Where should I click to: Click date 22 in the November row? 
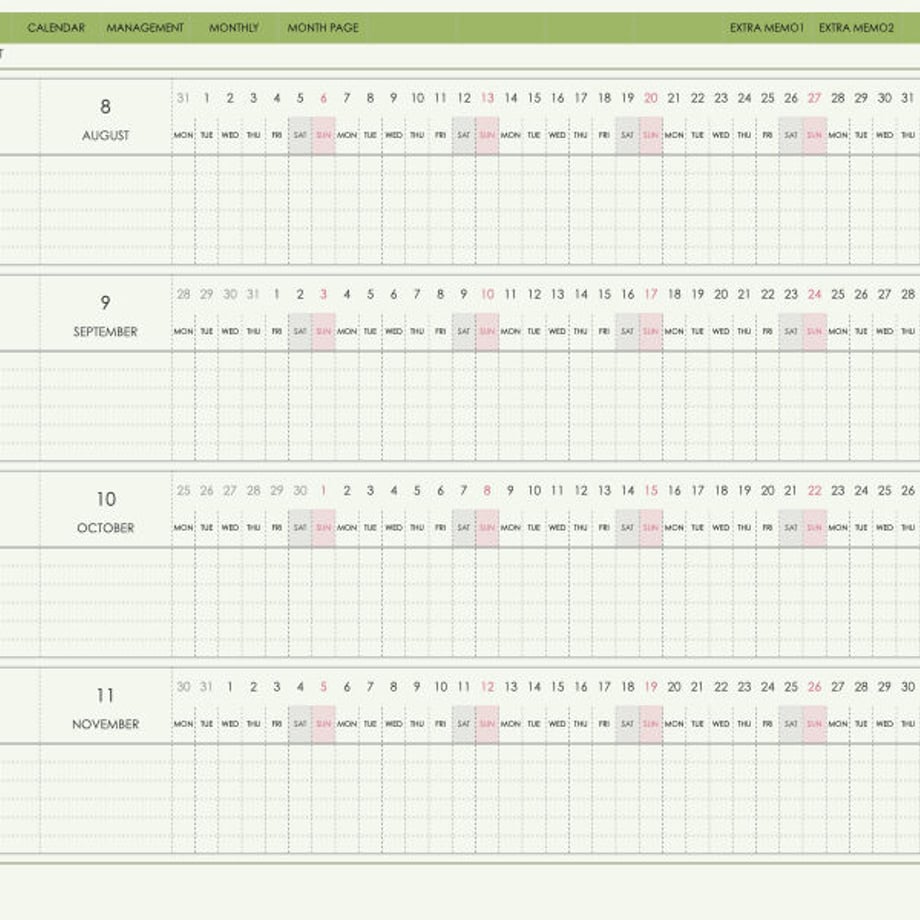tap(721, 686)
